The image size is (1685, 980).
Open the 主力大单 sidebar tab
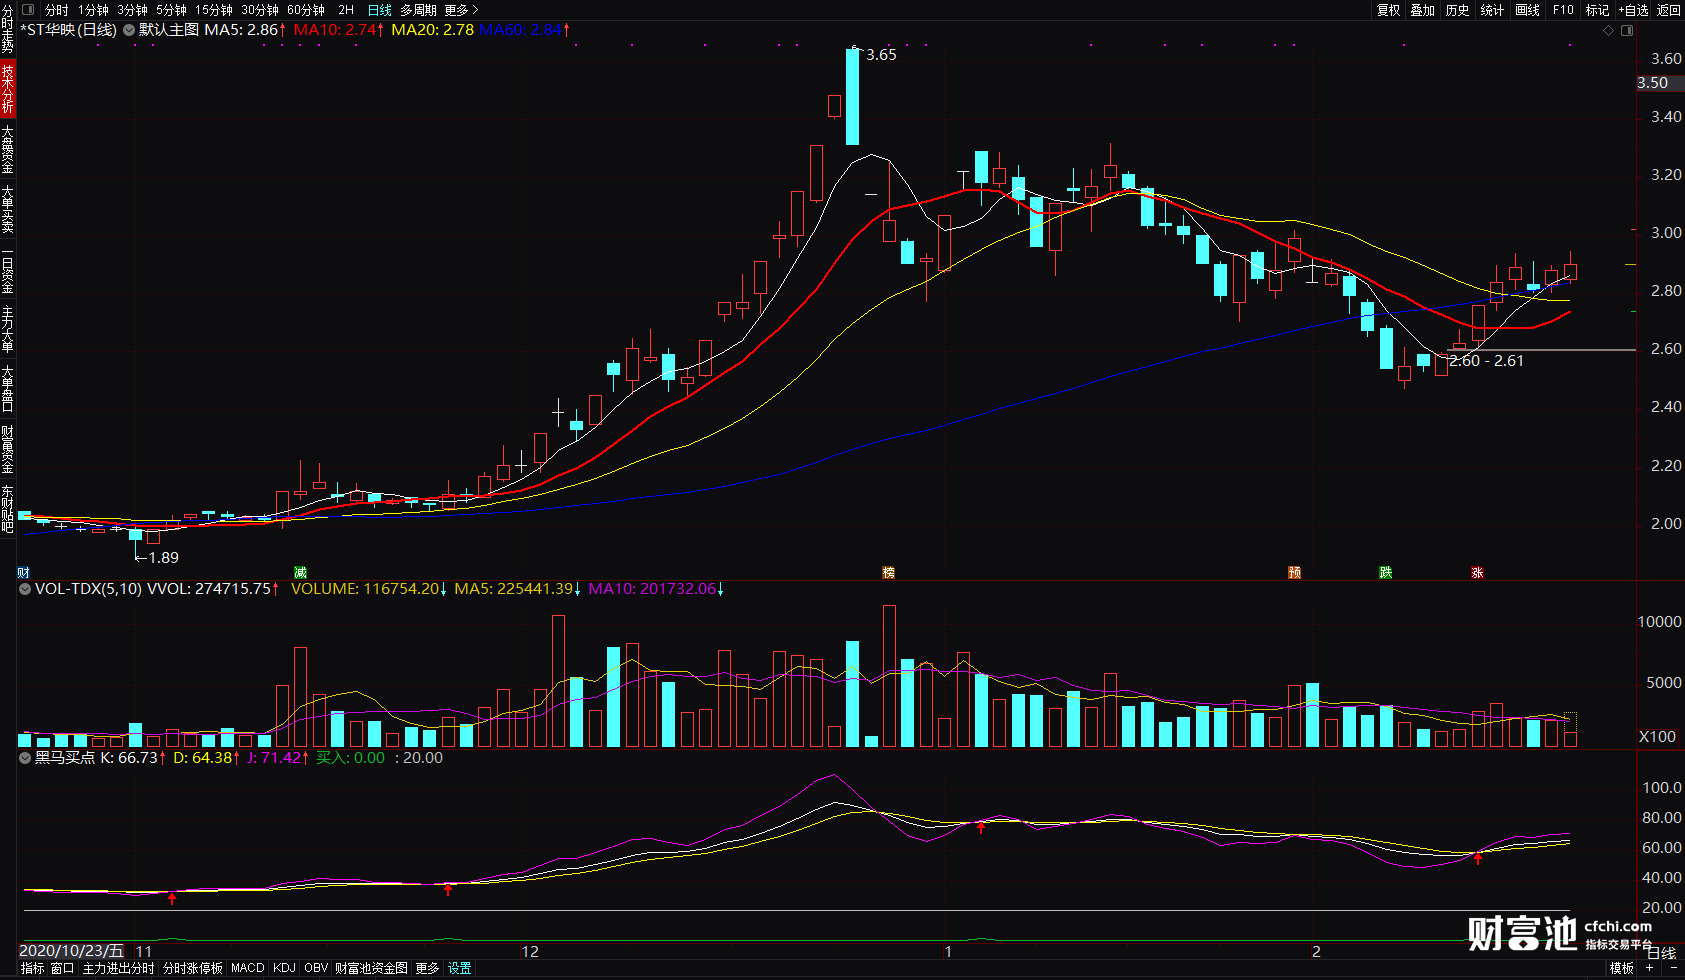[x=8, y=329]
